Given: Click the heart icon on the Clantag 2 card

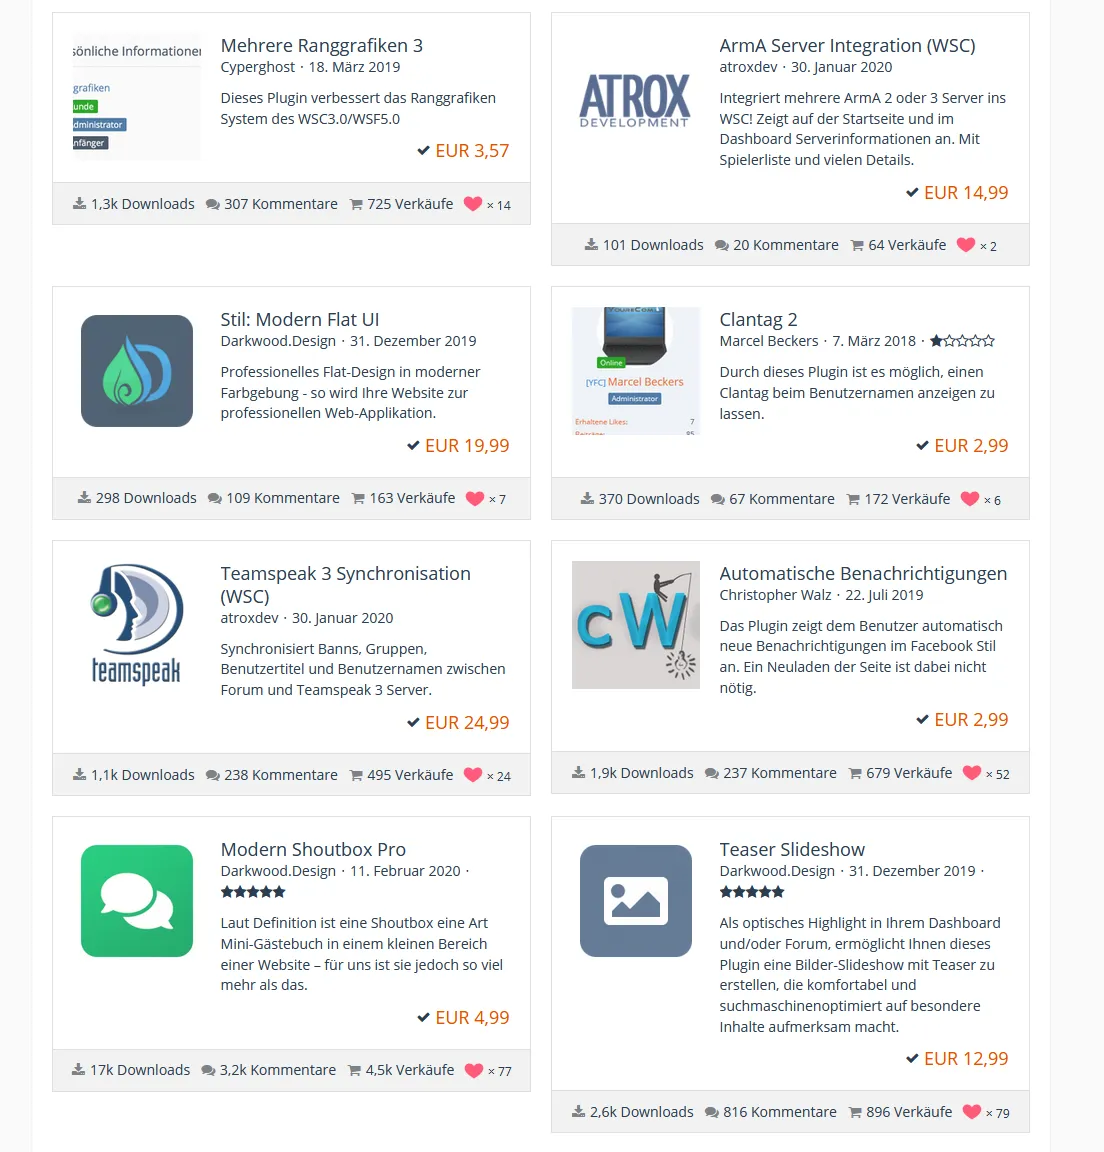Looking at the screenshot, I should 970,499.
